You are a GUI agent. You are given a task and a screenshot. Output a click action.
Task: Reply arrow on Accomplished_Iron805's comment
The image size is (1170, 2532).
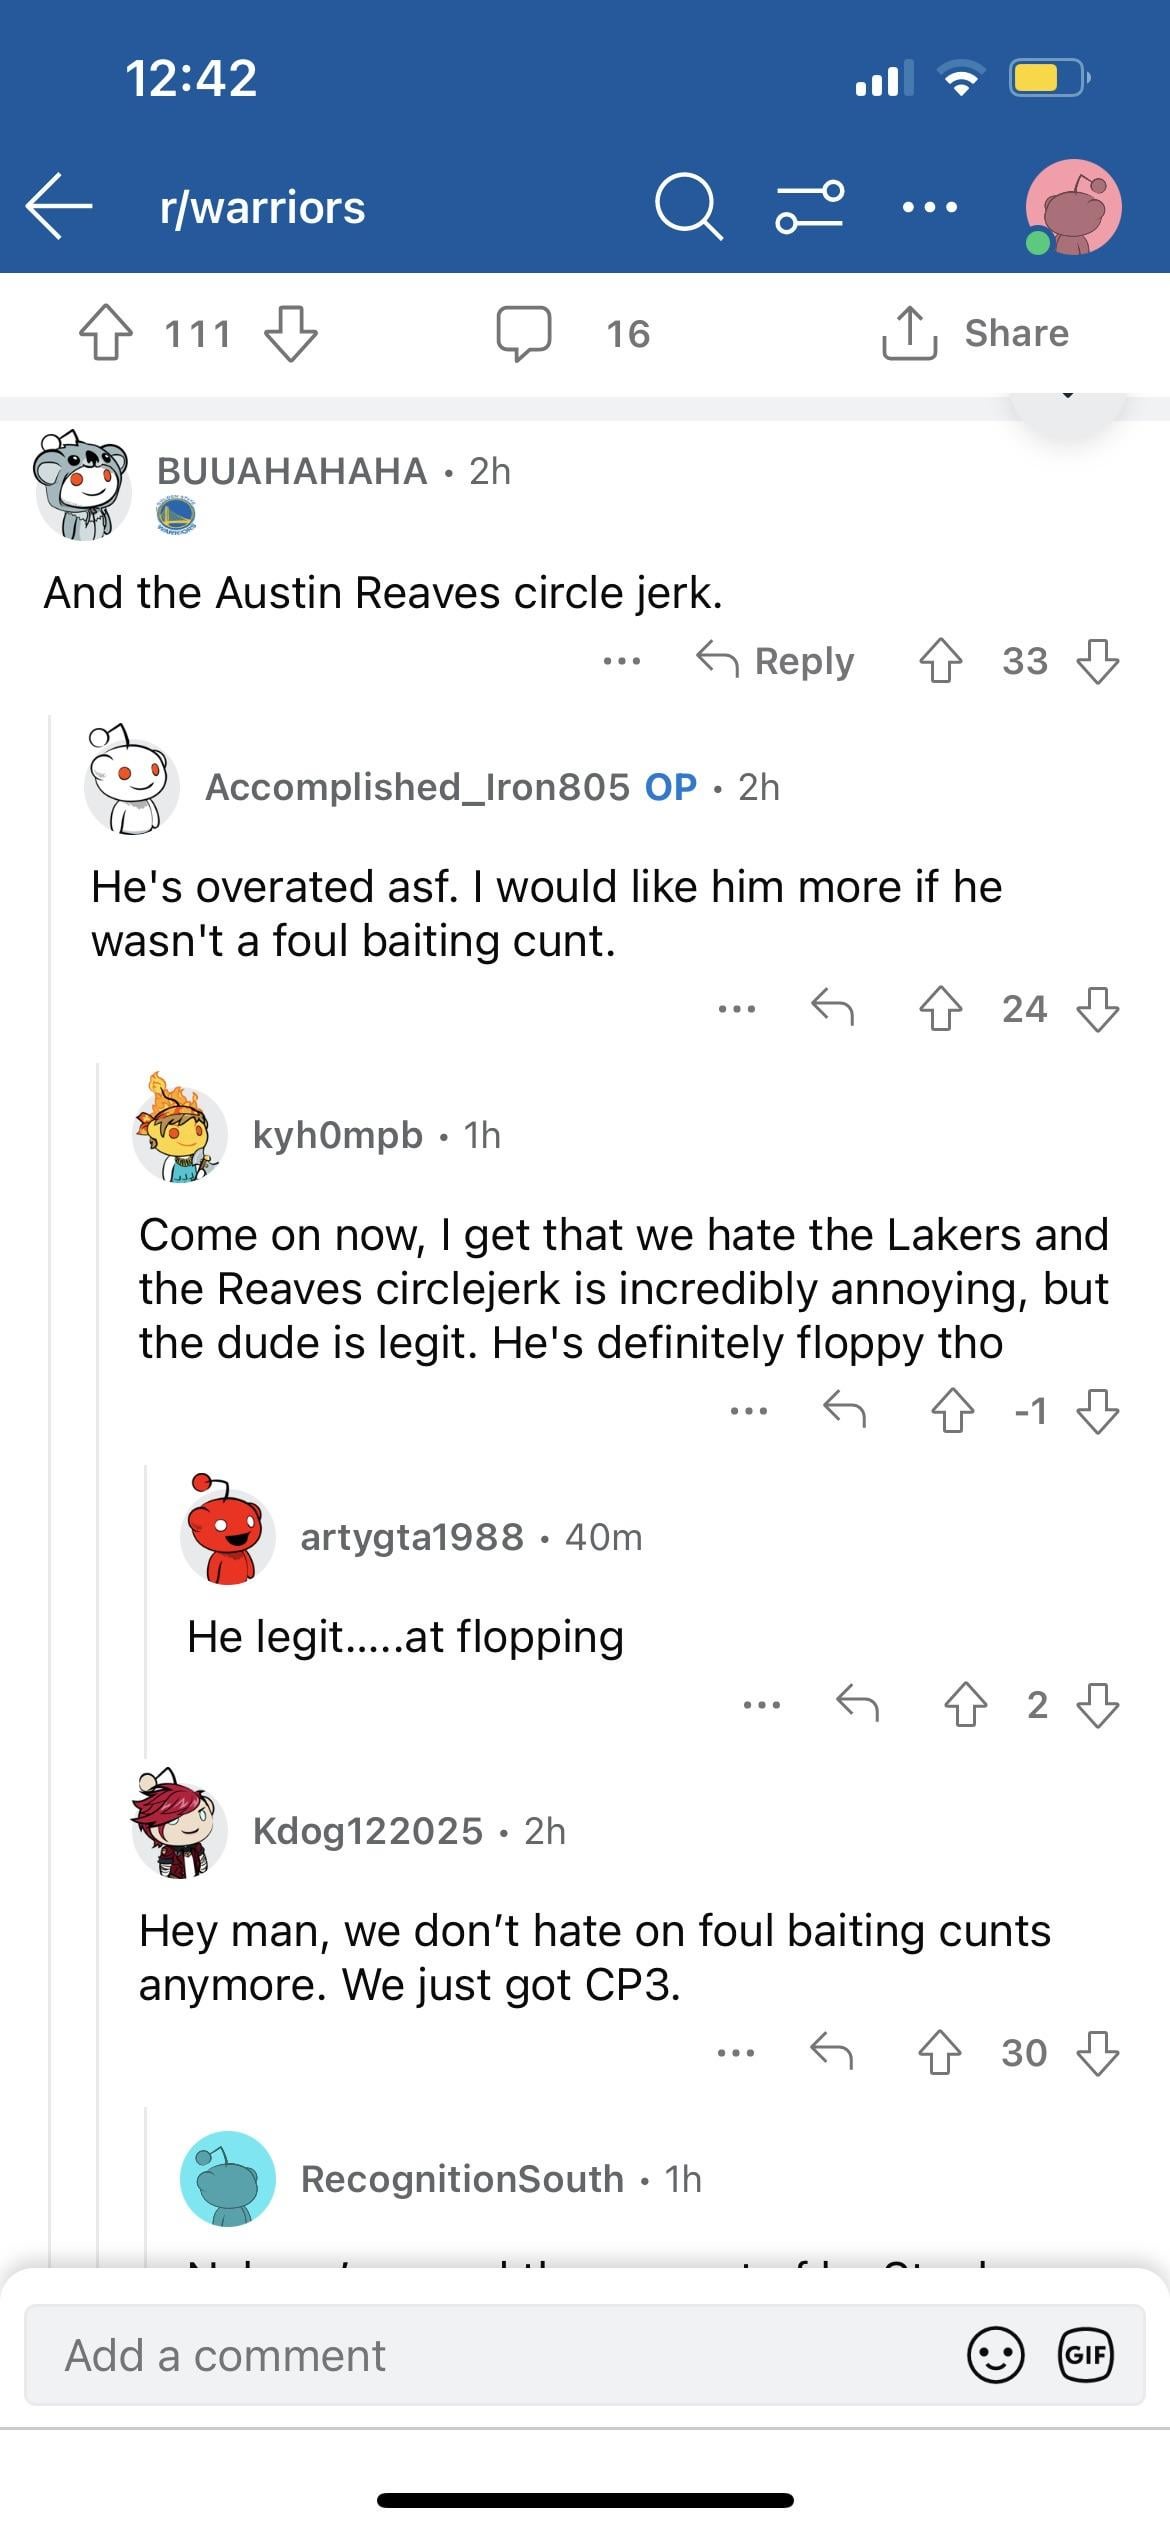click(832, 1008)
